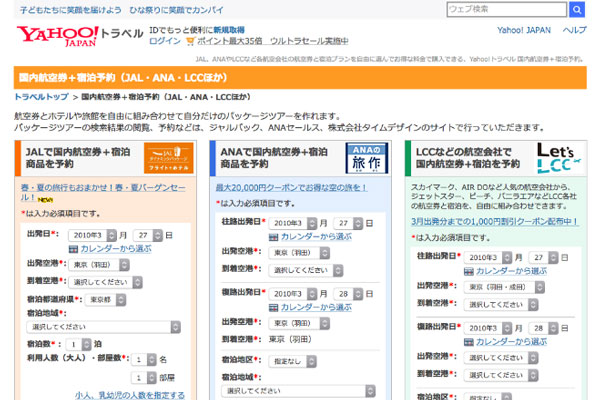Click the 新規取得 link
Viewport: 600px width, 400px height.
pos(229,30)
